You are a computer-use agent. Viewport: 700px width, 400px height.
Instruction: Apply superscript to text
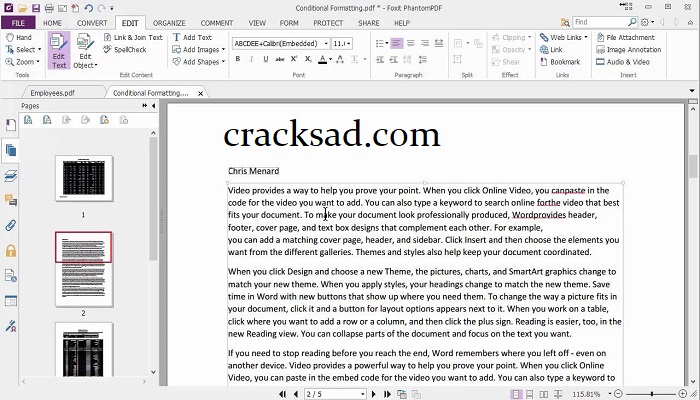click(x=294, y=59)
